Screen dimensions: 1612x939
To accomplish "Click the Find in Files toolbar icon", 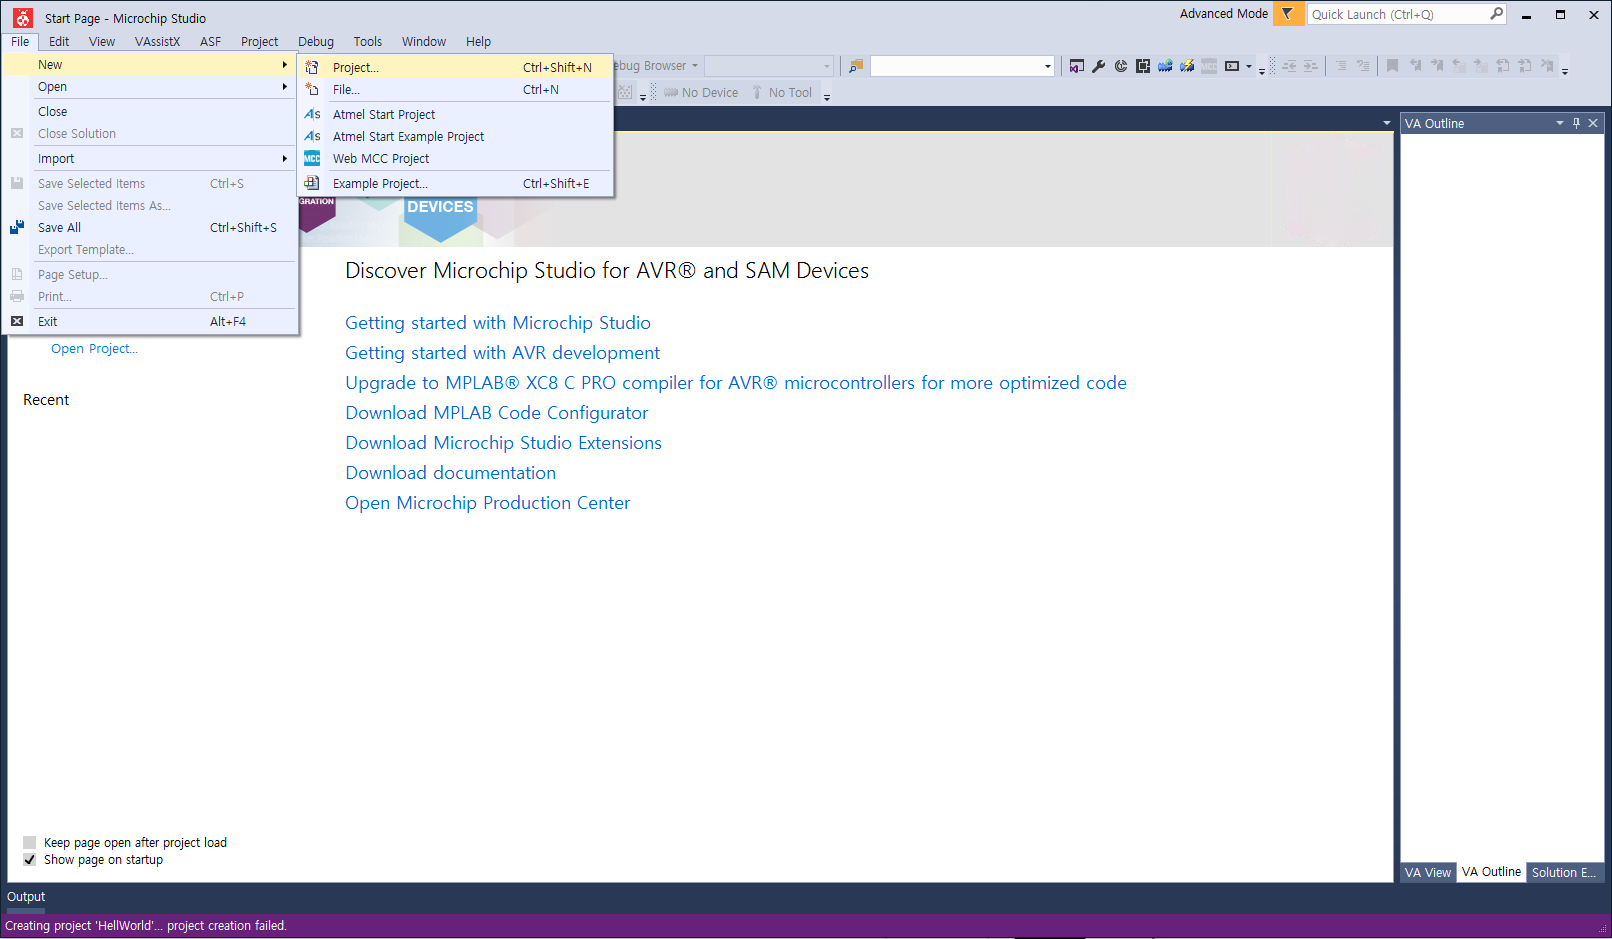I will pyautogui.click(x=856, y=66).
